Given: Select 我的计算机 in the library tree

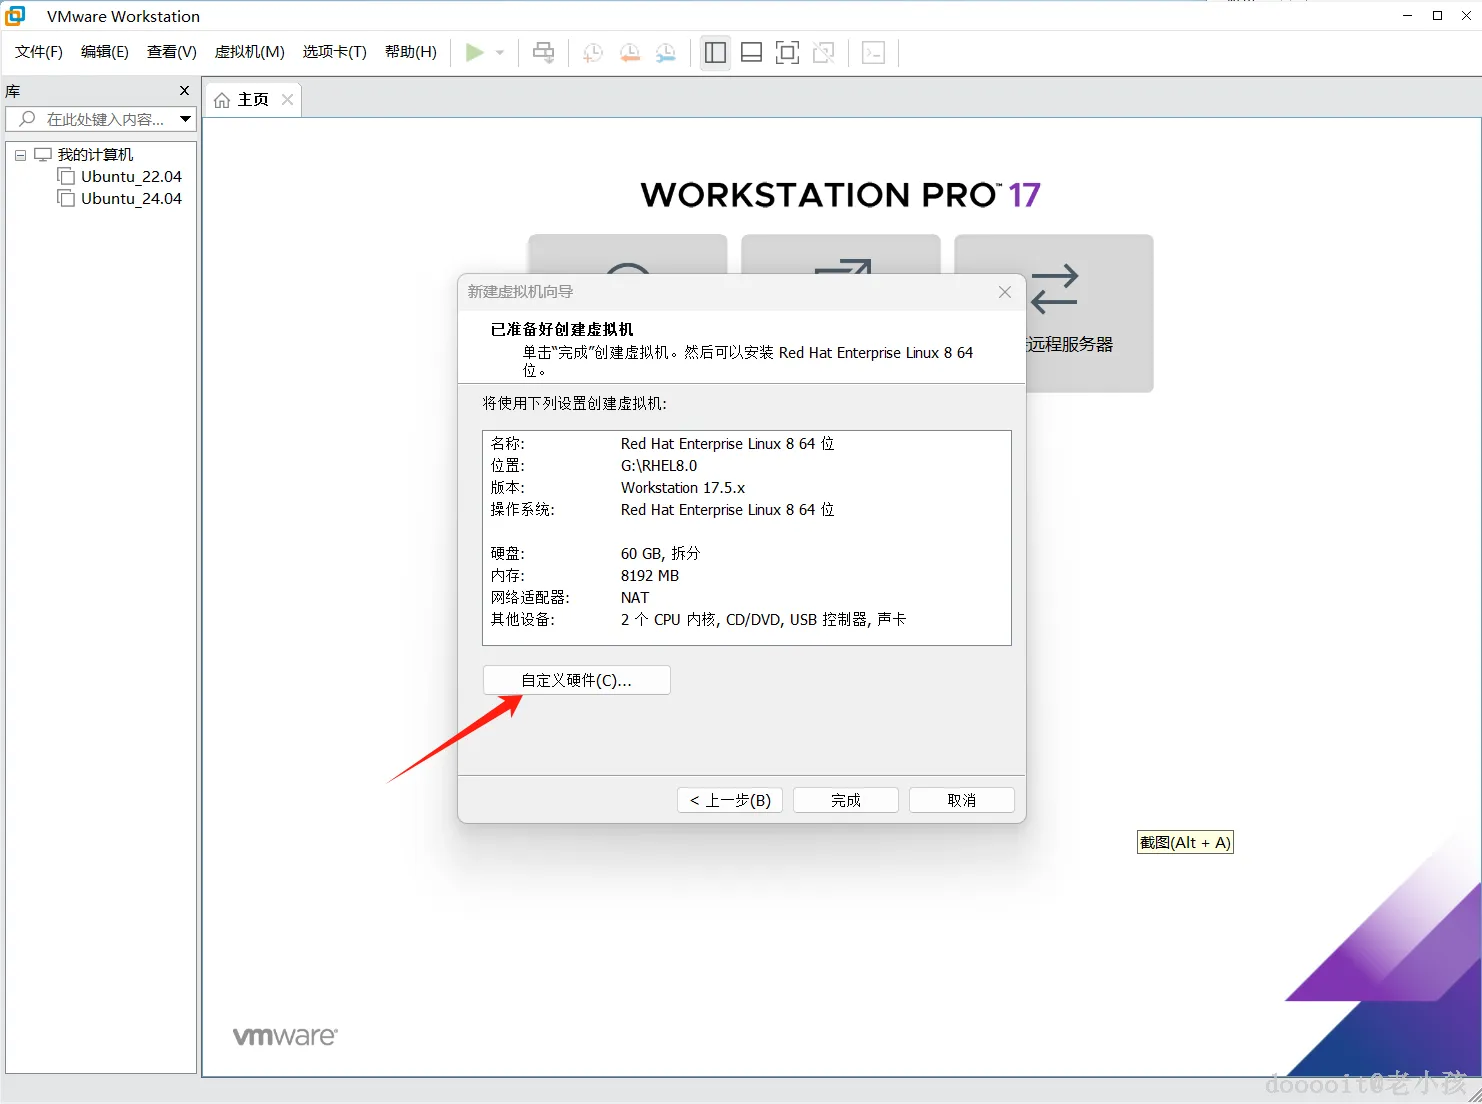Looking at the screenshot, I should 95,155.
